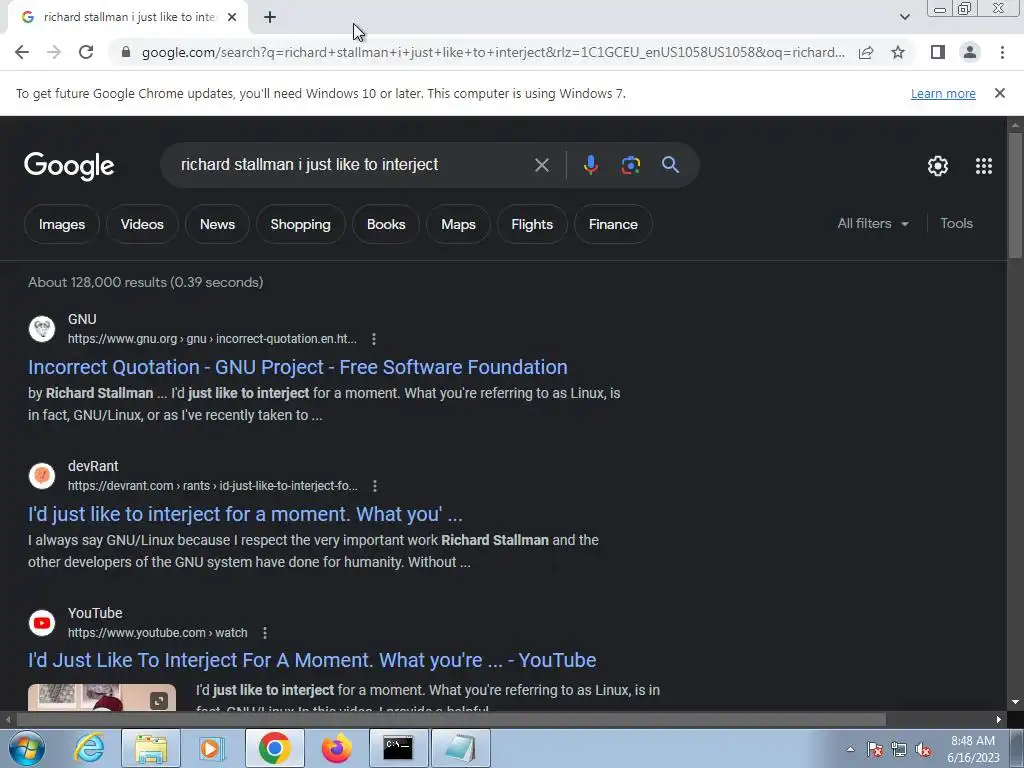
Task: Click the devrant.com URL breadcrumb
Action: [213, 486]
